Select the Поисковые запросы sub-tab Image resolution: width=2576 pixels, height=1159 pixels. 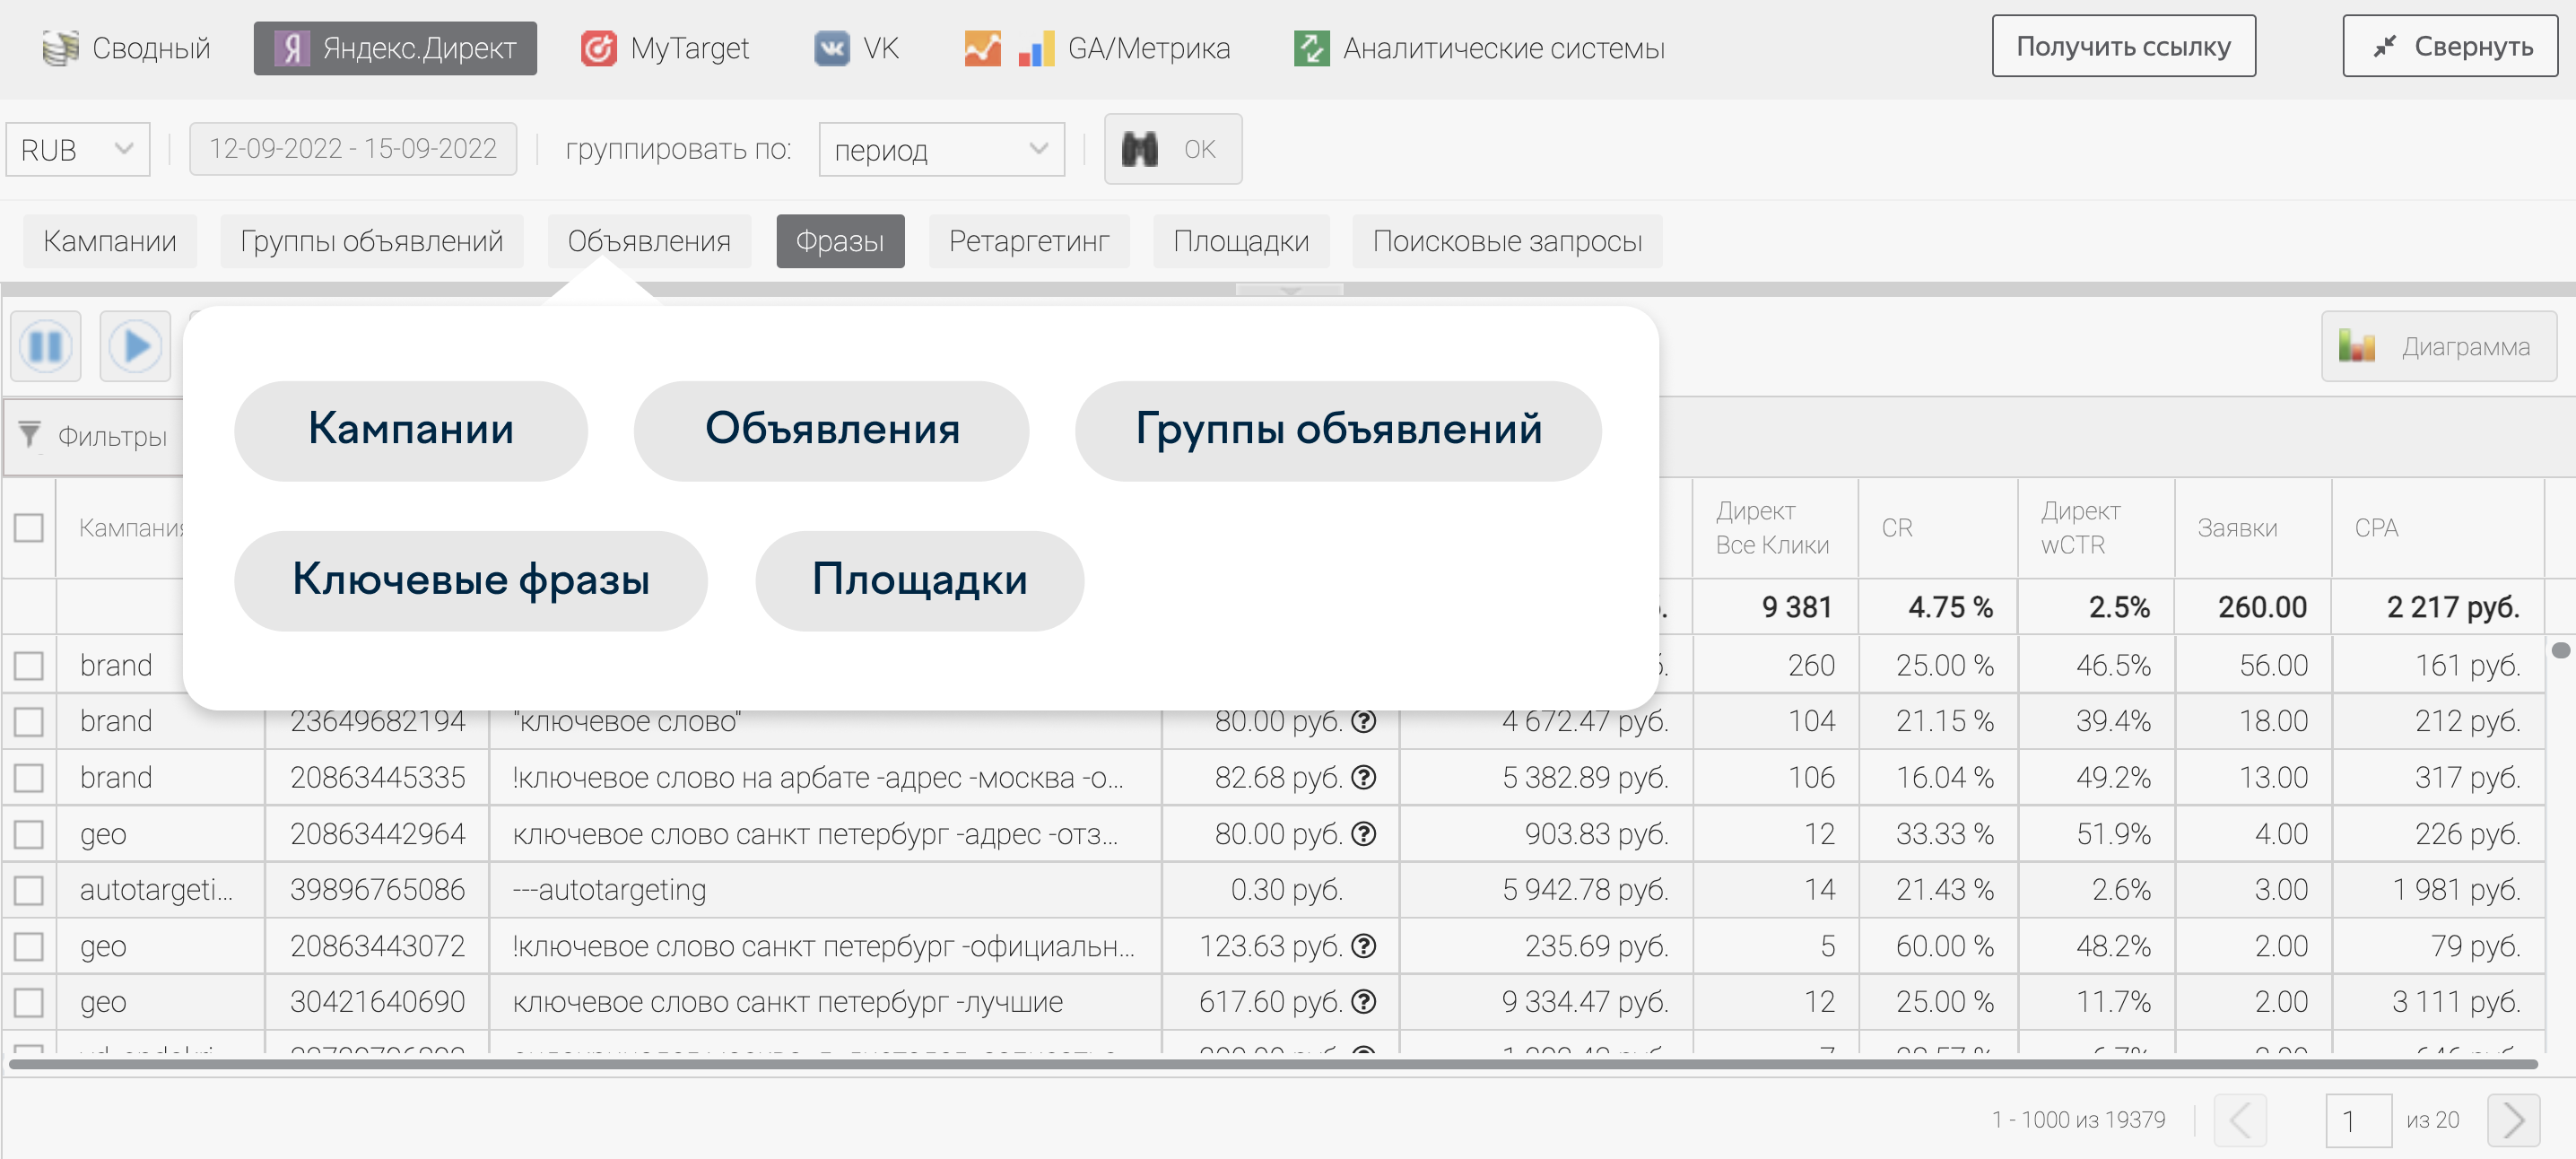(x=1507, y=241)
